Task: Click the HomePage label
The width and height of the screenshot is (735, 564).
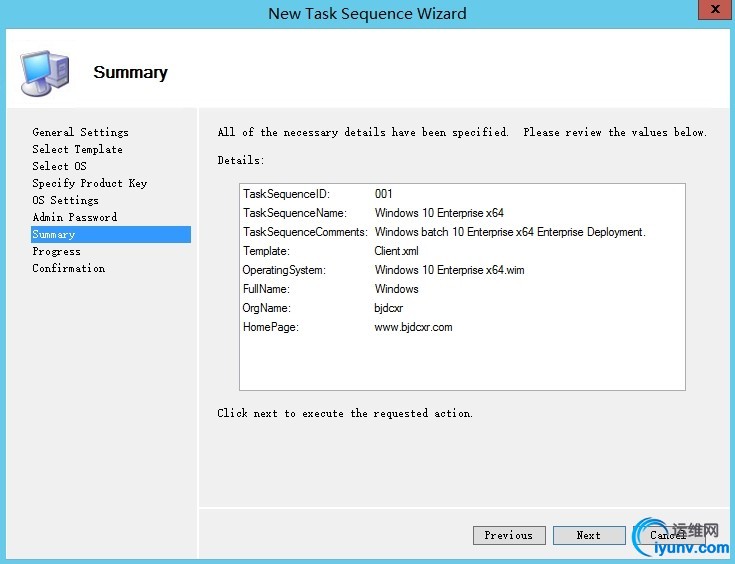Action: click(x=270, y=327)
